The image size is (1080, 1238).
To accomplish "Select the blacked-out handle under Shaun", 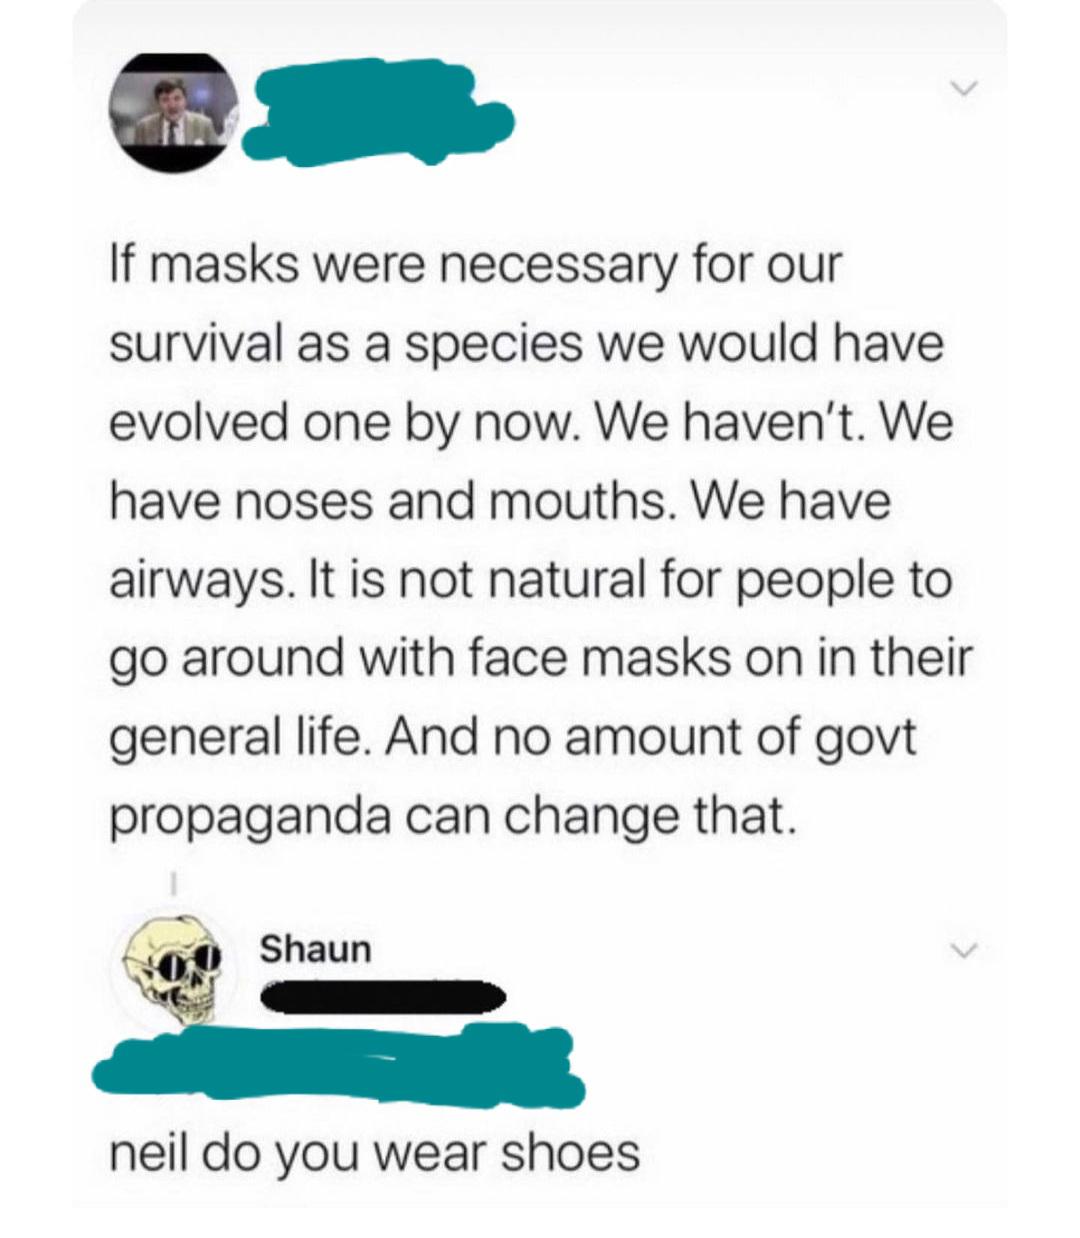I will [x=384, y=997].
